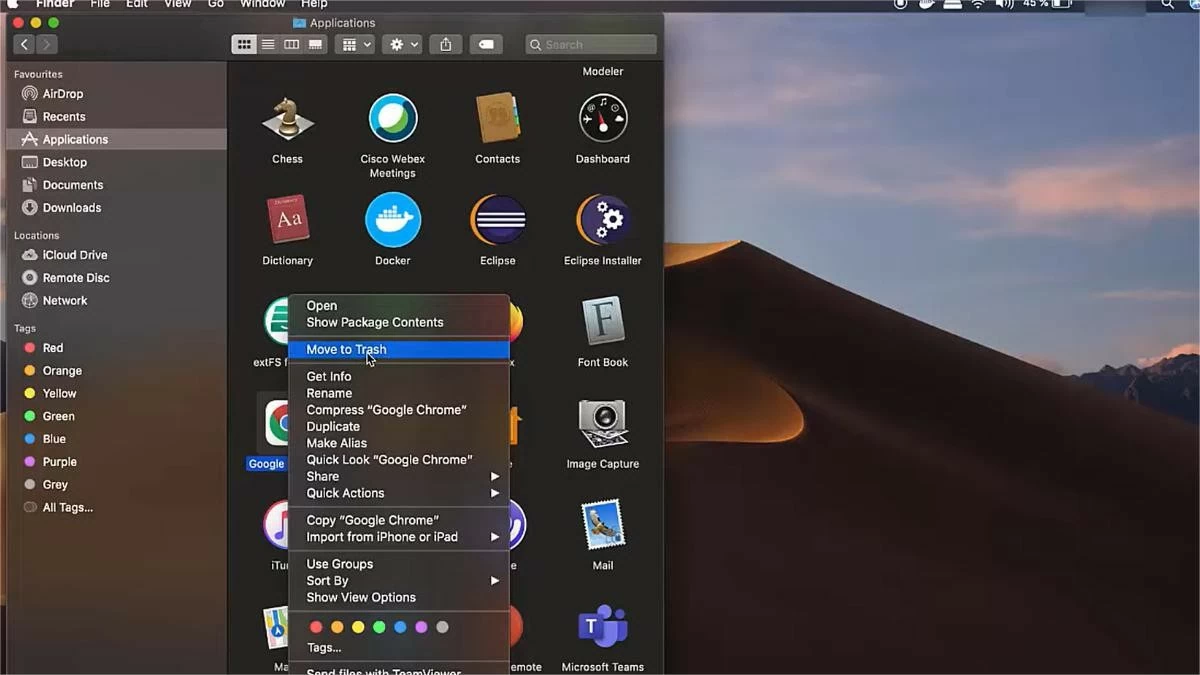This screenshot has height=675, width=1200.
Task: Open the Eclipse Installer app
Action: tap(602, 220)
